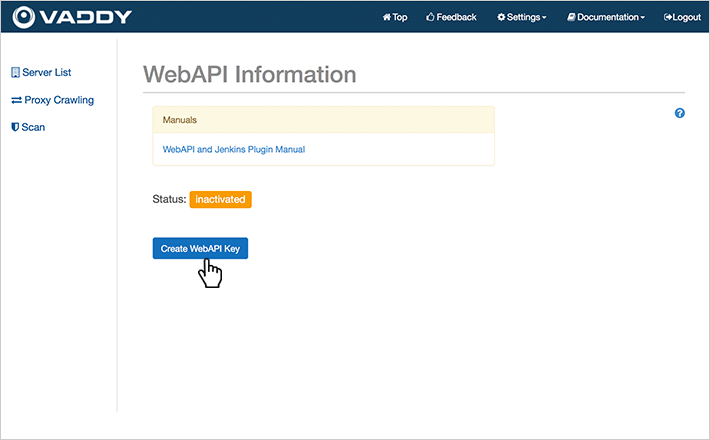The width and height of the screenshot is (710, 440).
Task: Go to Top page link text
Action: point(400,17)
